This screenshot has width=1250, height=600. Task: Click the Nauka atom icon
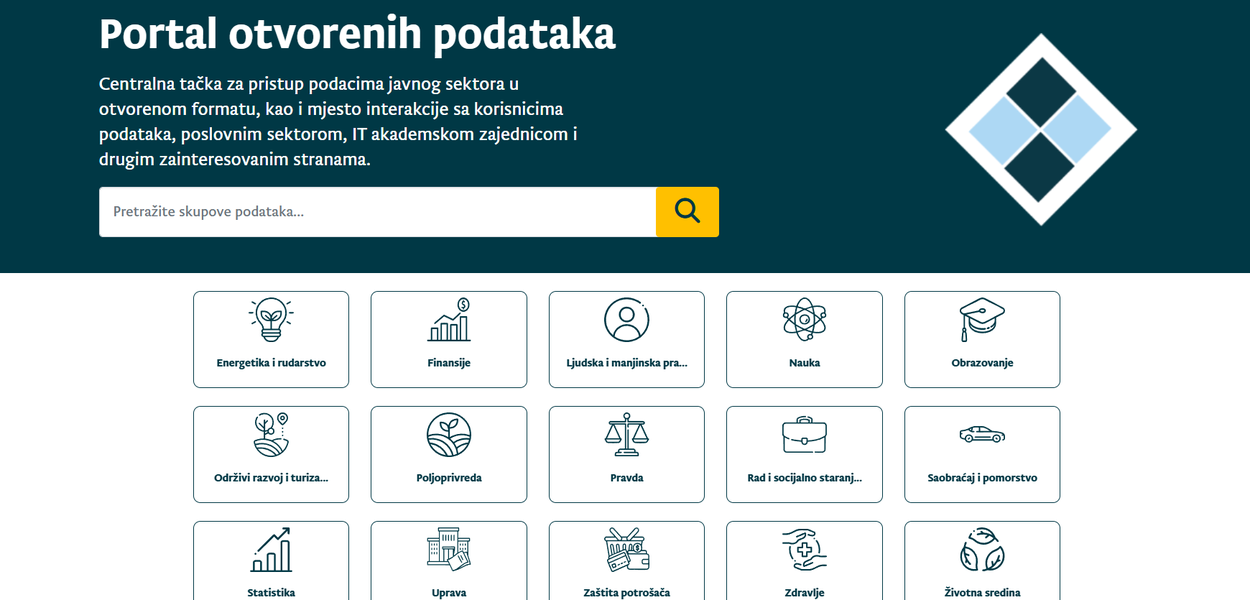point(804,320)
